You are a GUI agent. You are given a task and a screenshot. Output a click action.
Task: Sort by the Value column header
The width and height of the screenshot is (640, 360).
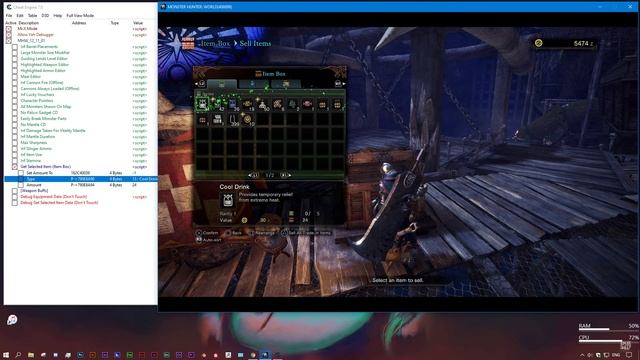coord(138,23)
